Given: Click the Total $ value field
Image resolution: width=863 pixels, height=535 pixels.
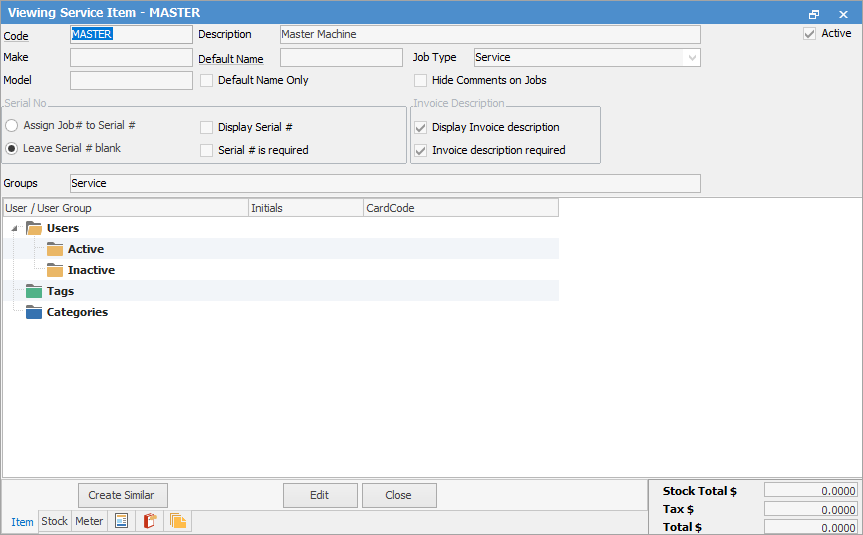Looking at the screenshot, I should point(810,527).
